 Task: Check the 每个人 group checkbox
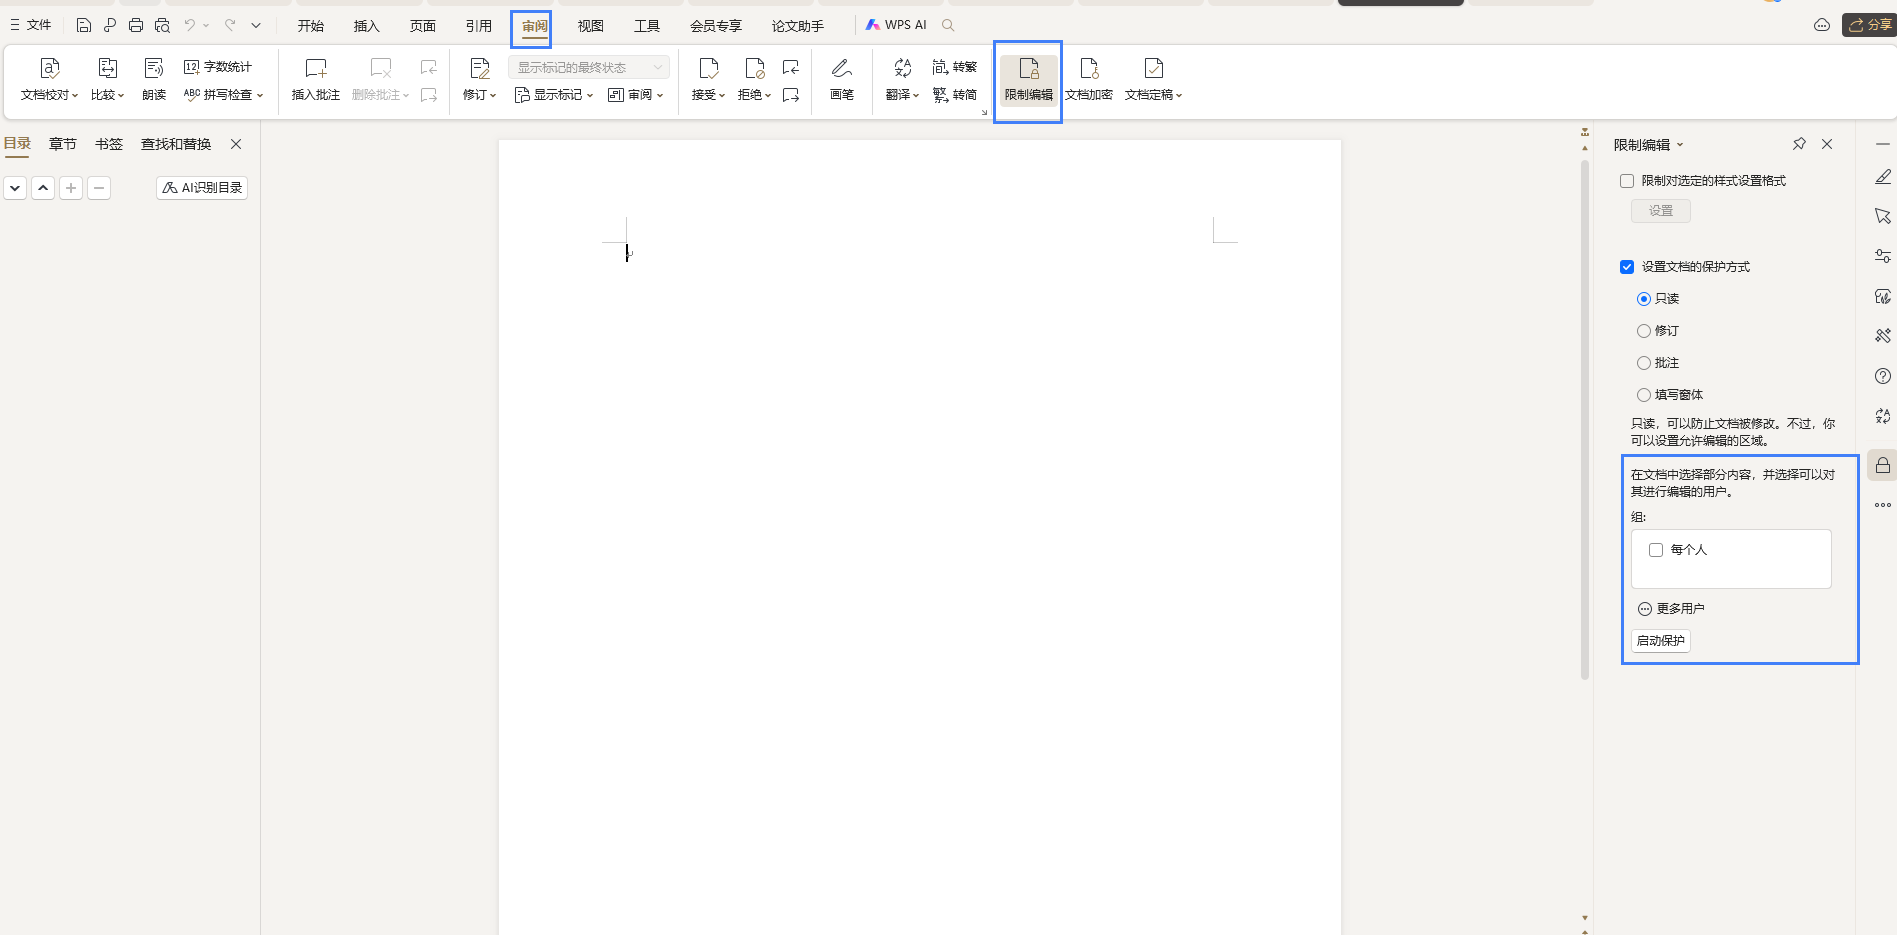[1656, 550]
